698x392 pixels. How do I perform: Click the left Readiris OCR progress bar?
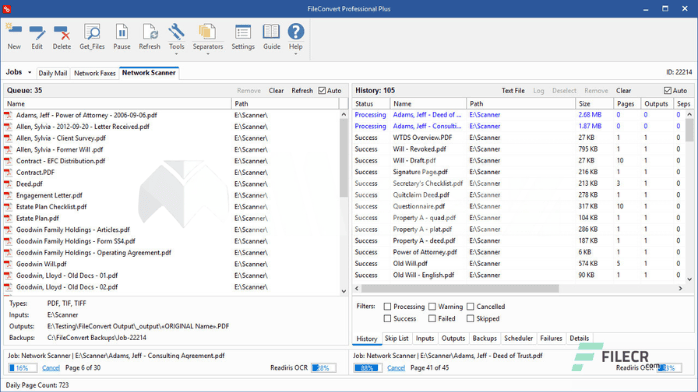coord(323,368)
